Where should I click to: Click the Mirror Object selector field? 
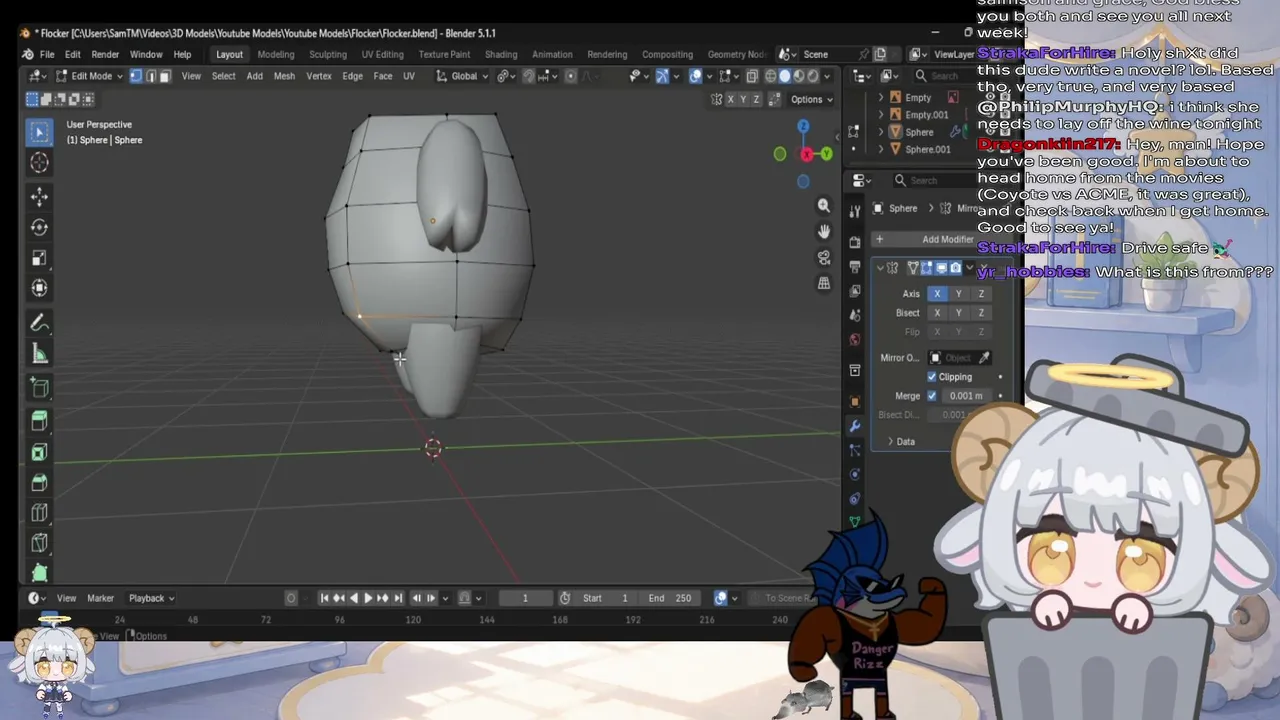tap(951, 358)
